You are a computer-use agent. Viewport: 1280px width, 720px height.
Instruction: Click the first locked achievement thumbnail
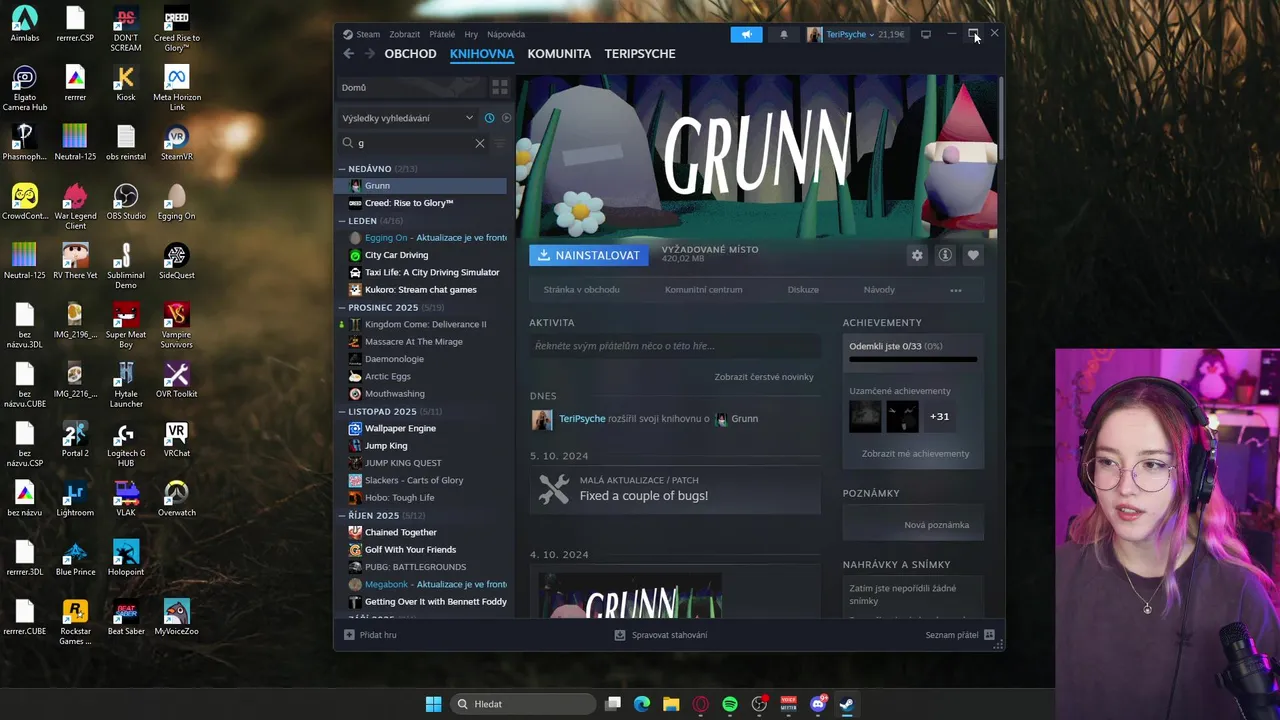click(865, 416)
